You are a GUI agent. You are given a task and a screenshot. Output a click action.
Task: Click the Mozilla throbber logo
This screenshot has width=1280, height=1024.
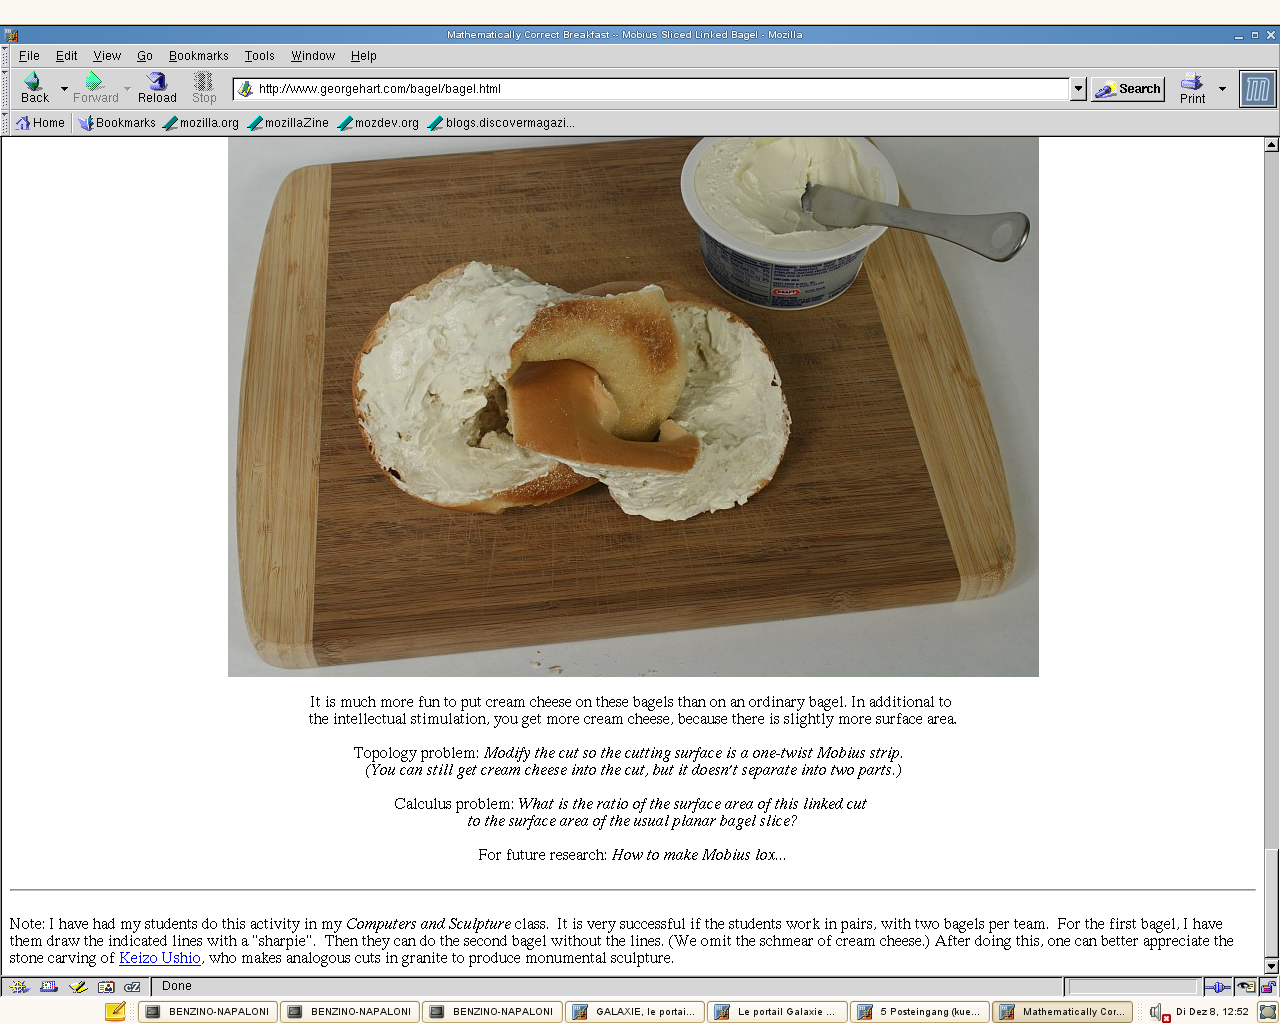pyautogui.click(x=1257, y=89)
